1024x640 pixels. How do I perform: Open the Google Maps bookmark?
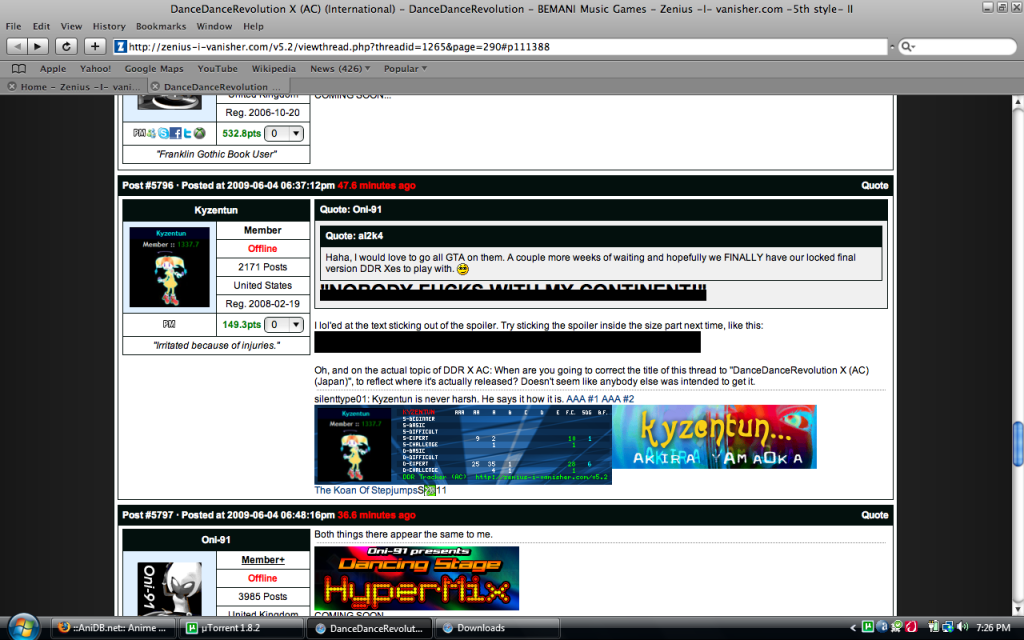[x=154, y=69]
